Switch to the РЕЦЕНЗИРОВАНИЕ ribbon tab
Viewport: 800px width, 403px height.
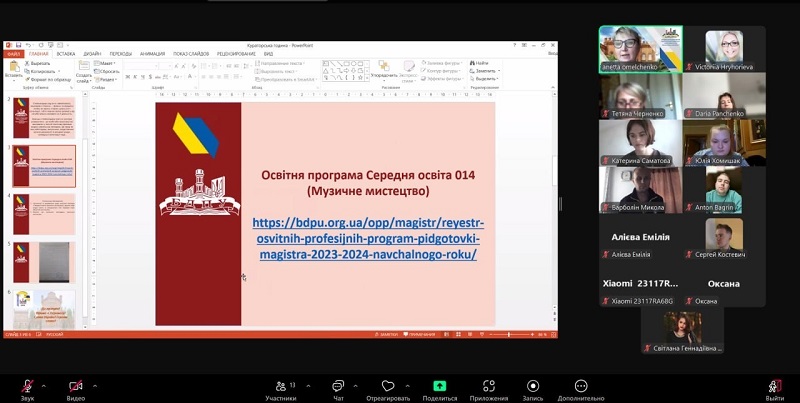(236, 54)
